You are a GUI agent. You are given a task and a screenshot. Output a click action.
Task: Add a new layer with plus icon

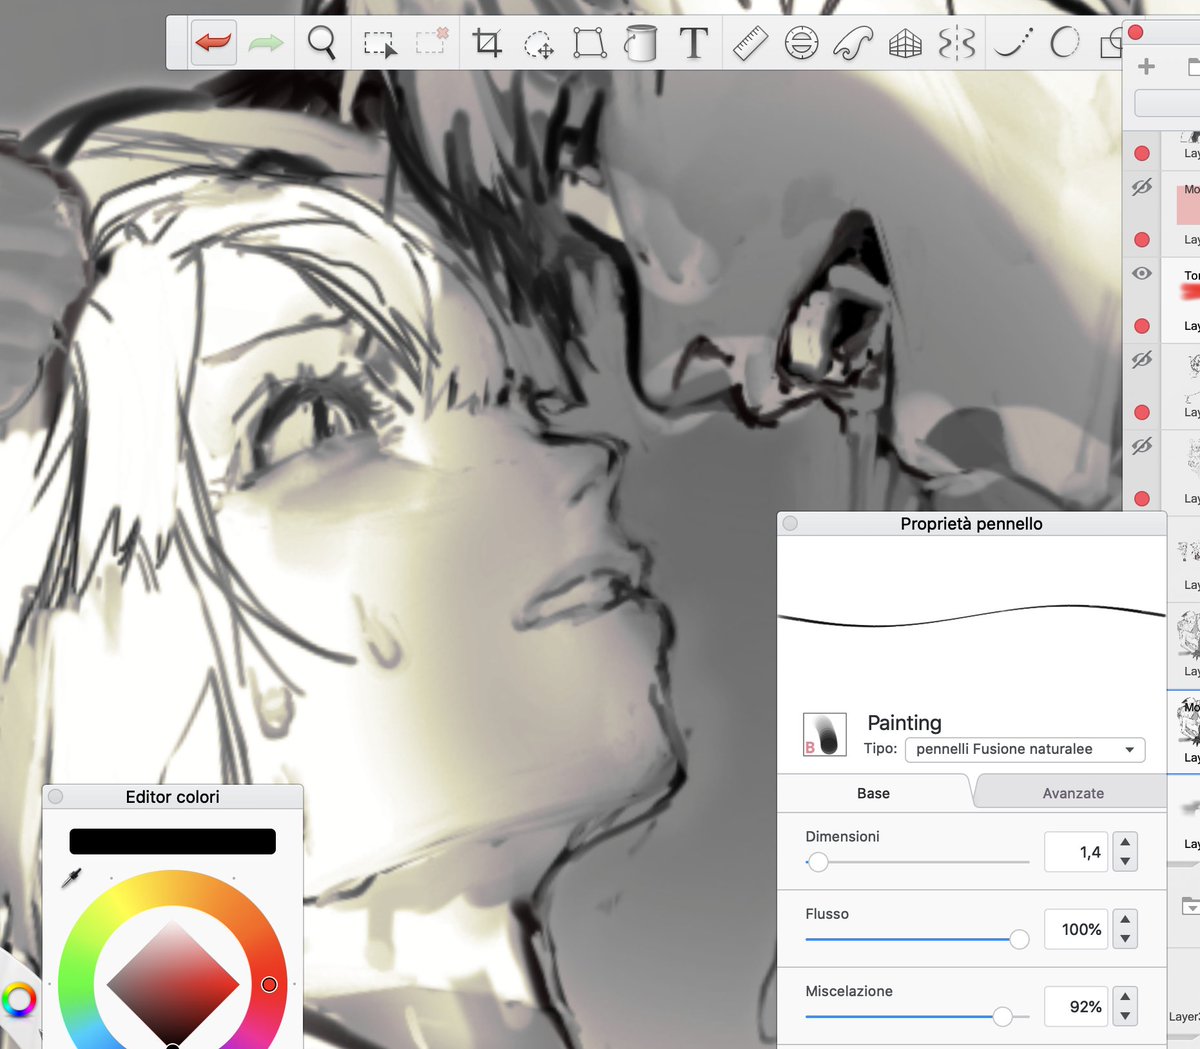[x=1146, y=67]
